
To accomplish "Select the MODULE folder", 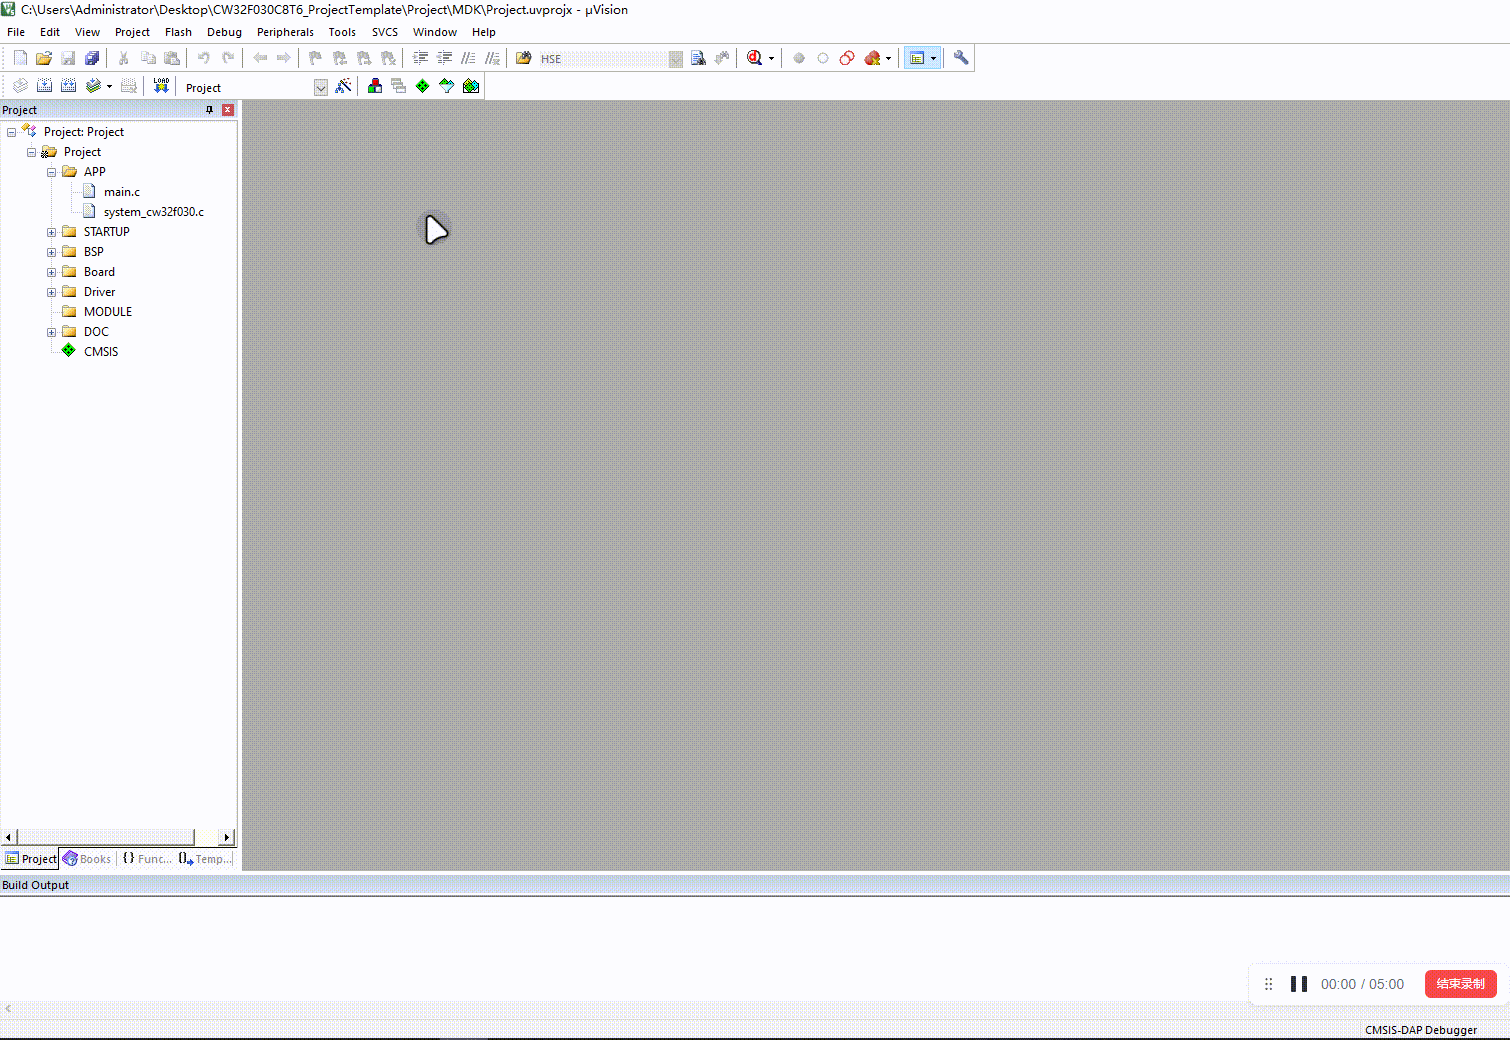I will tap(108, 312).
